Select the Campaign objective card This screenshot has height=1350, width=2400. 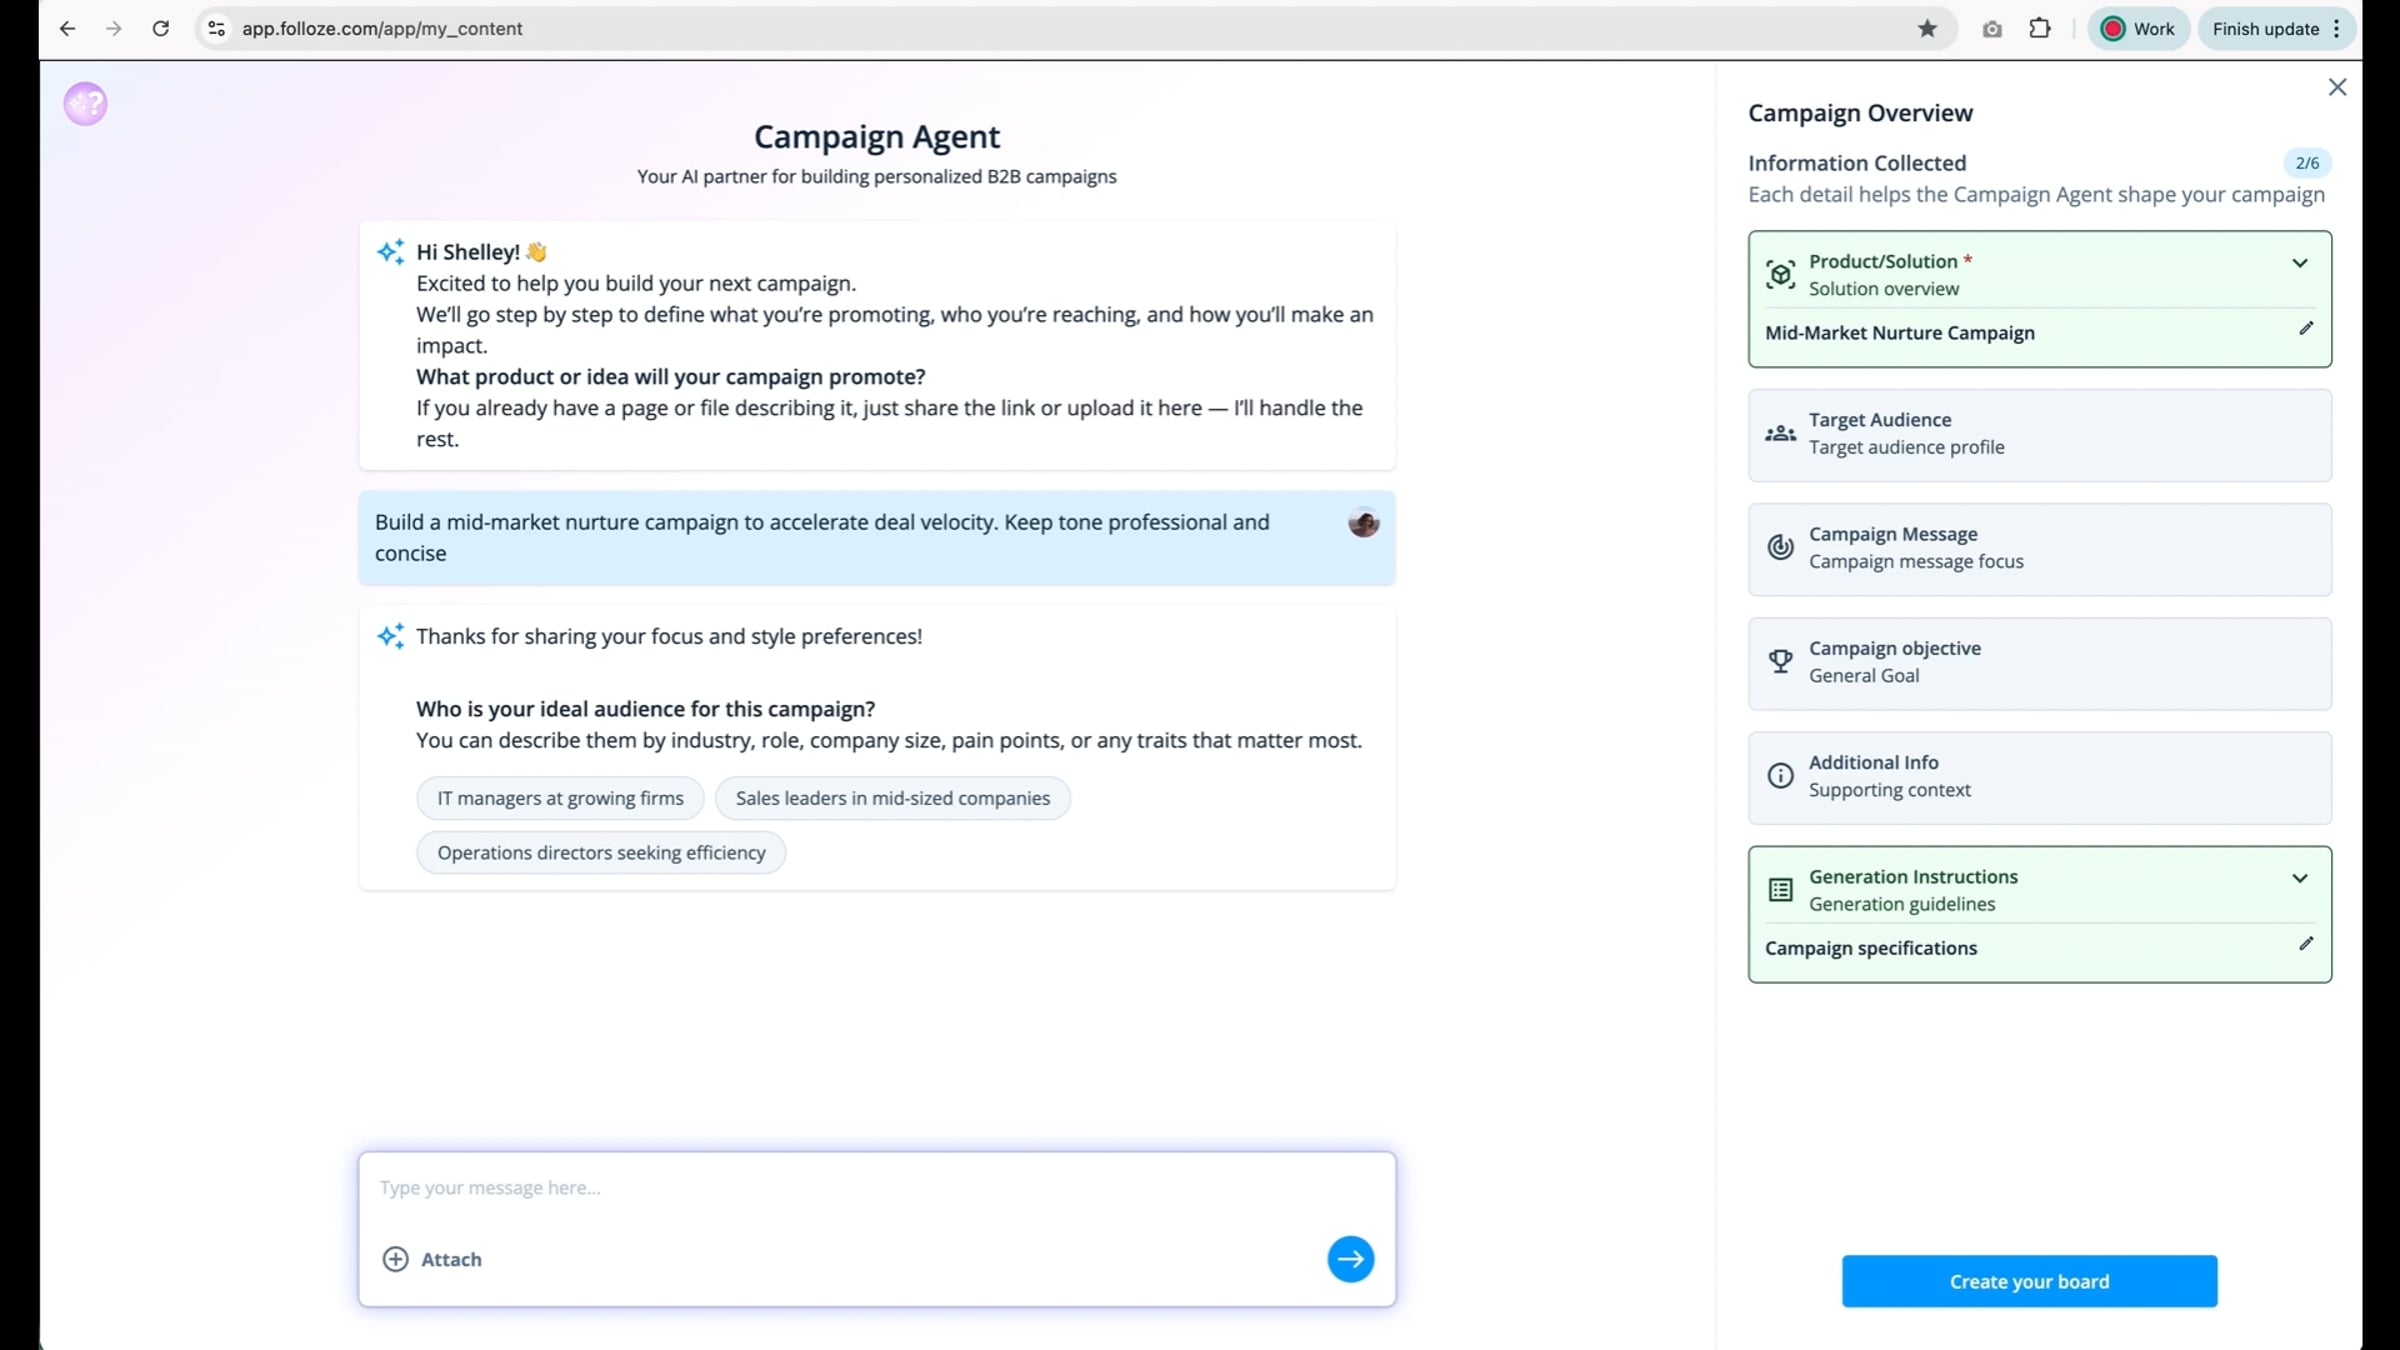2039,662
